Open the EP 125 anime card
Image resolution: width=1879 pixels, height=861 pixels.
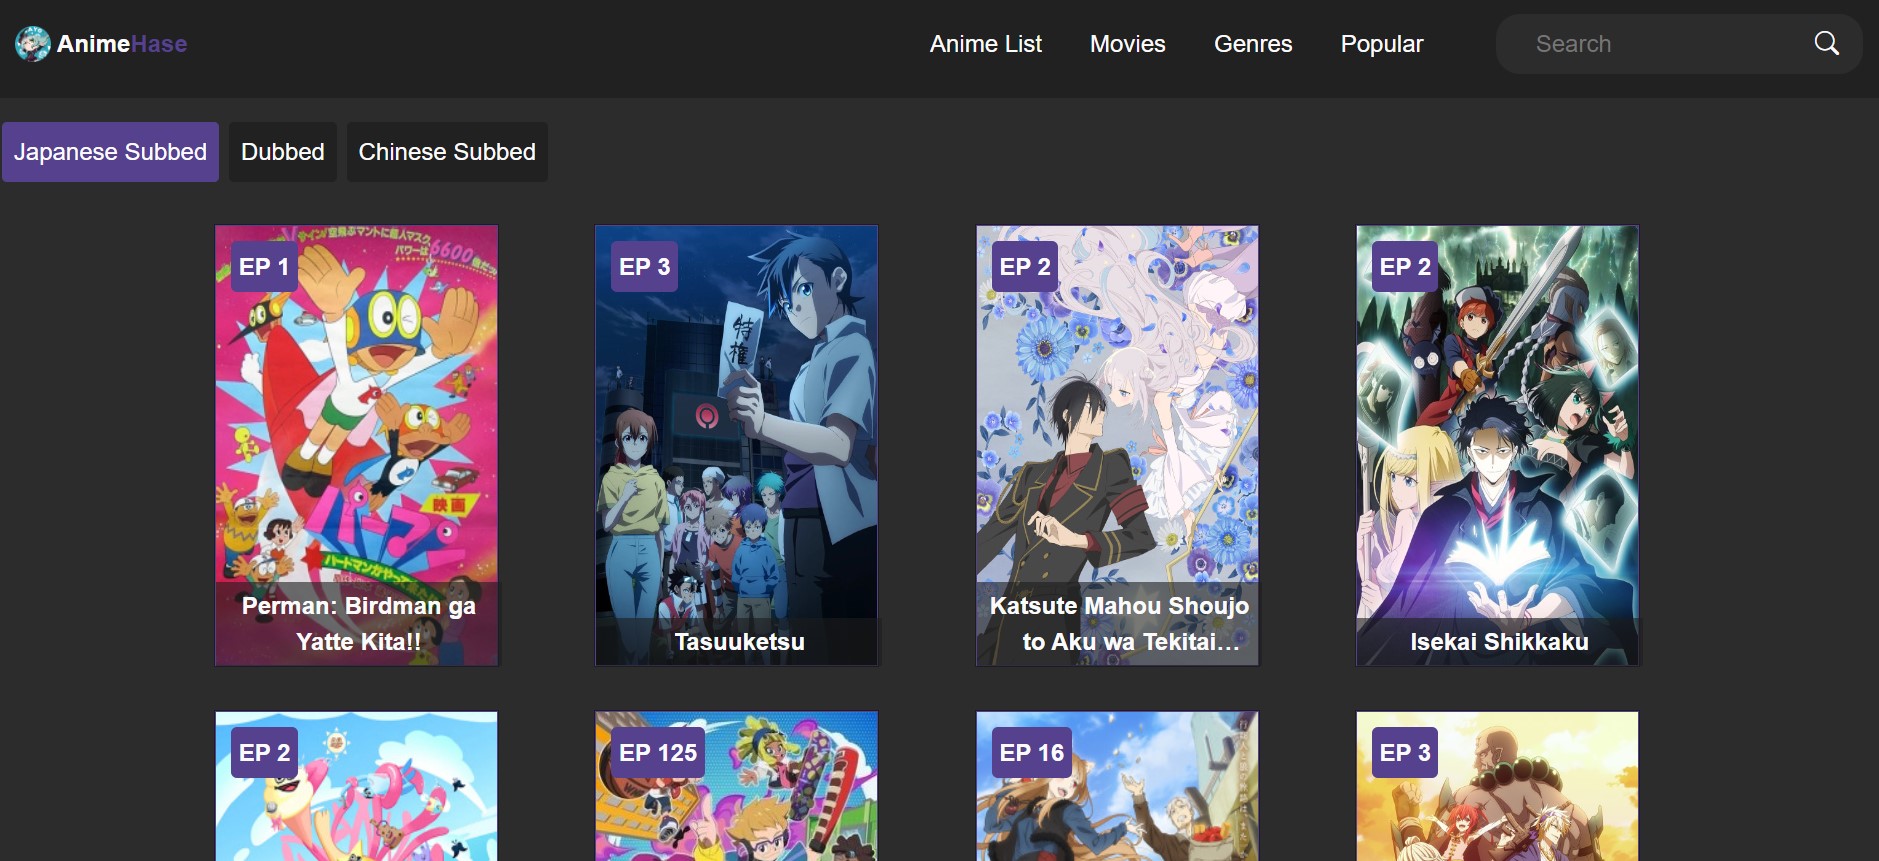[x=736, y=786]
